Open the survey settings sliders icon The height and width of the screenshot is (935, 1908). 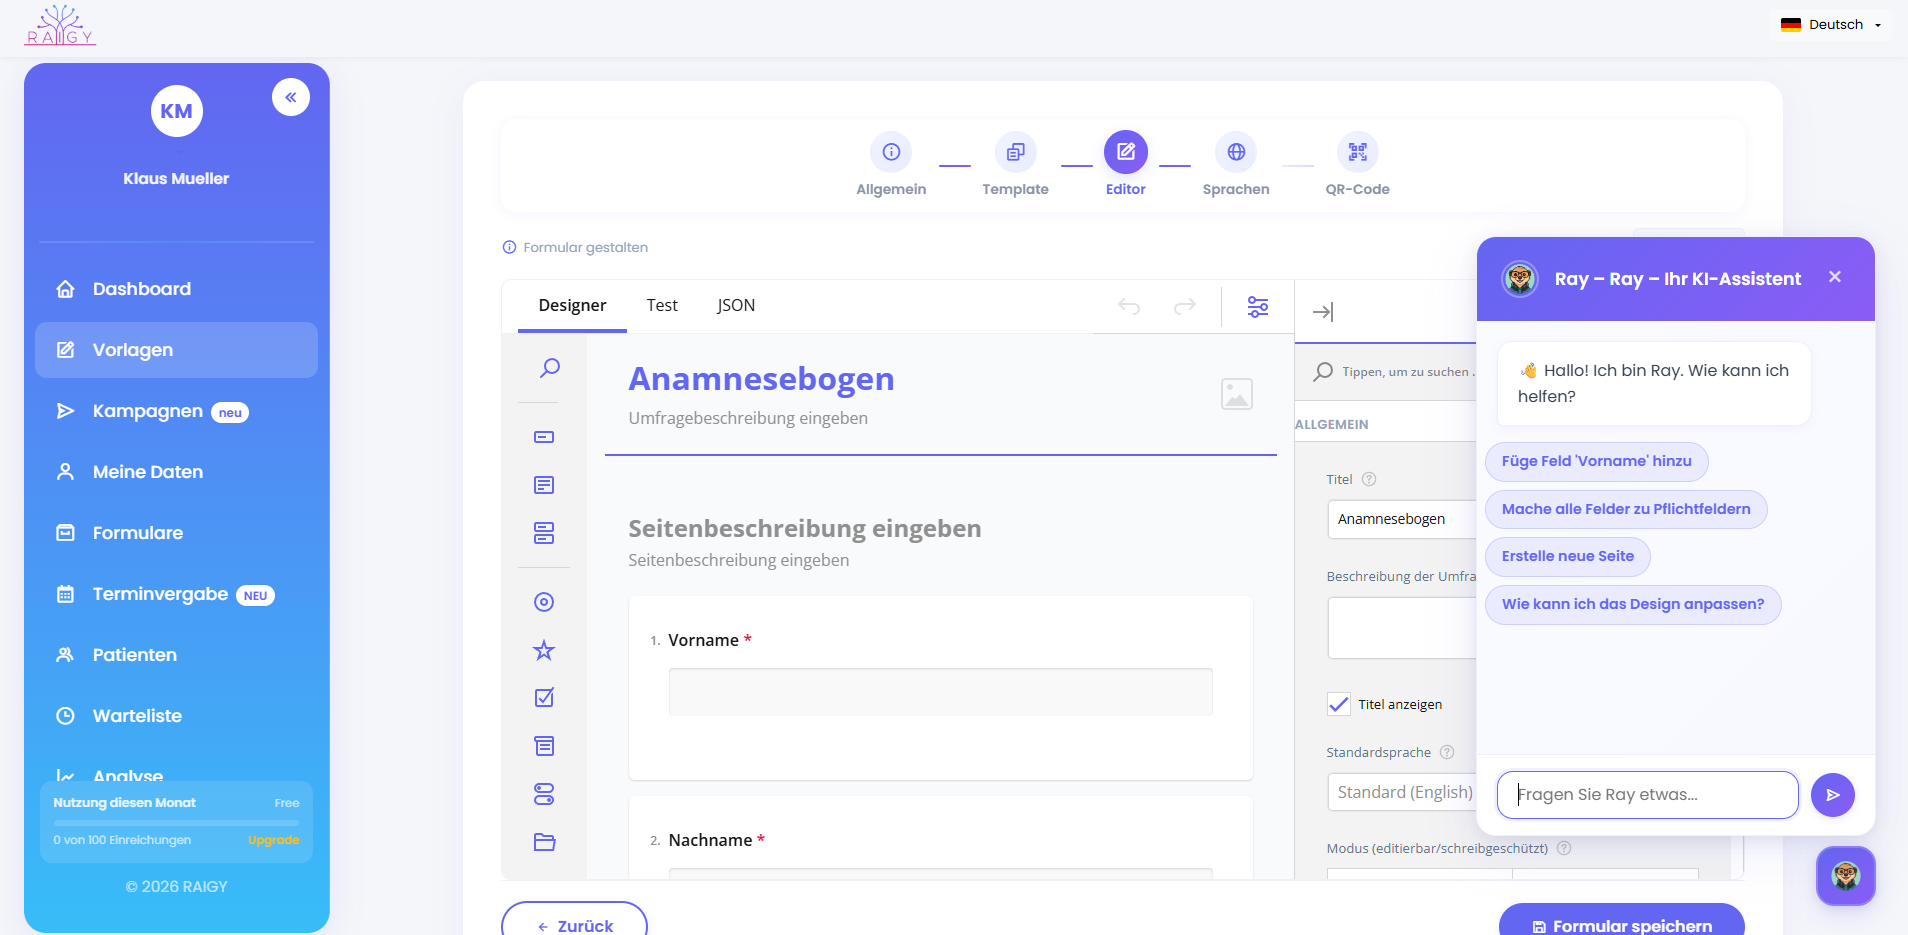[x=1258, y=307]
